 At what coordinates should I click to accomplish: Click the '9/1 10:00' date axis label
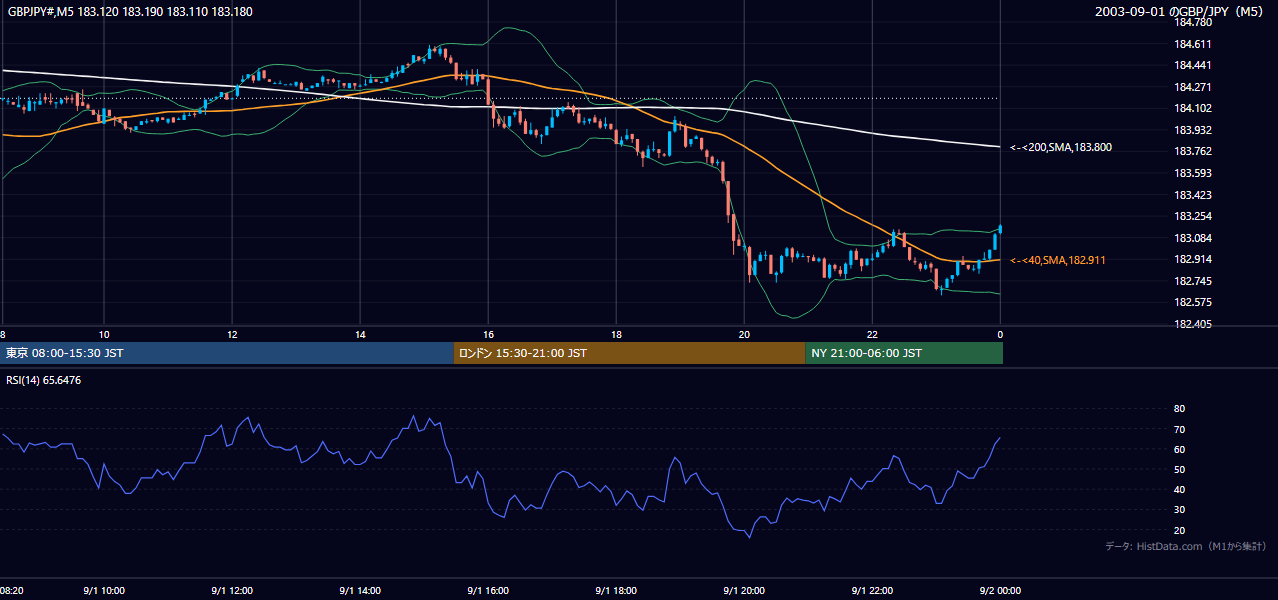pos(104,591)
